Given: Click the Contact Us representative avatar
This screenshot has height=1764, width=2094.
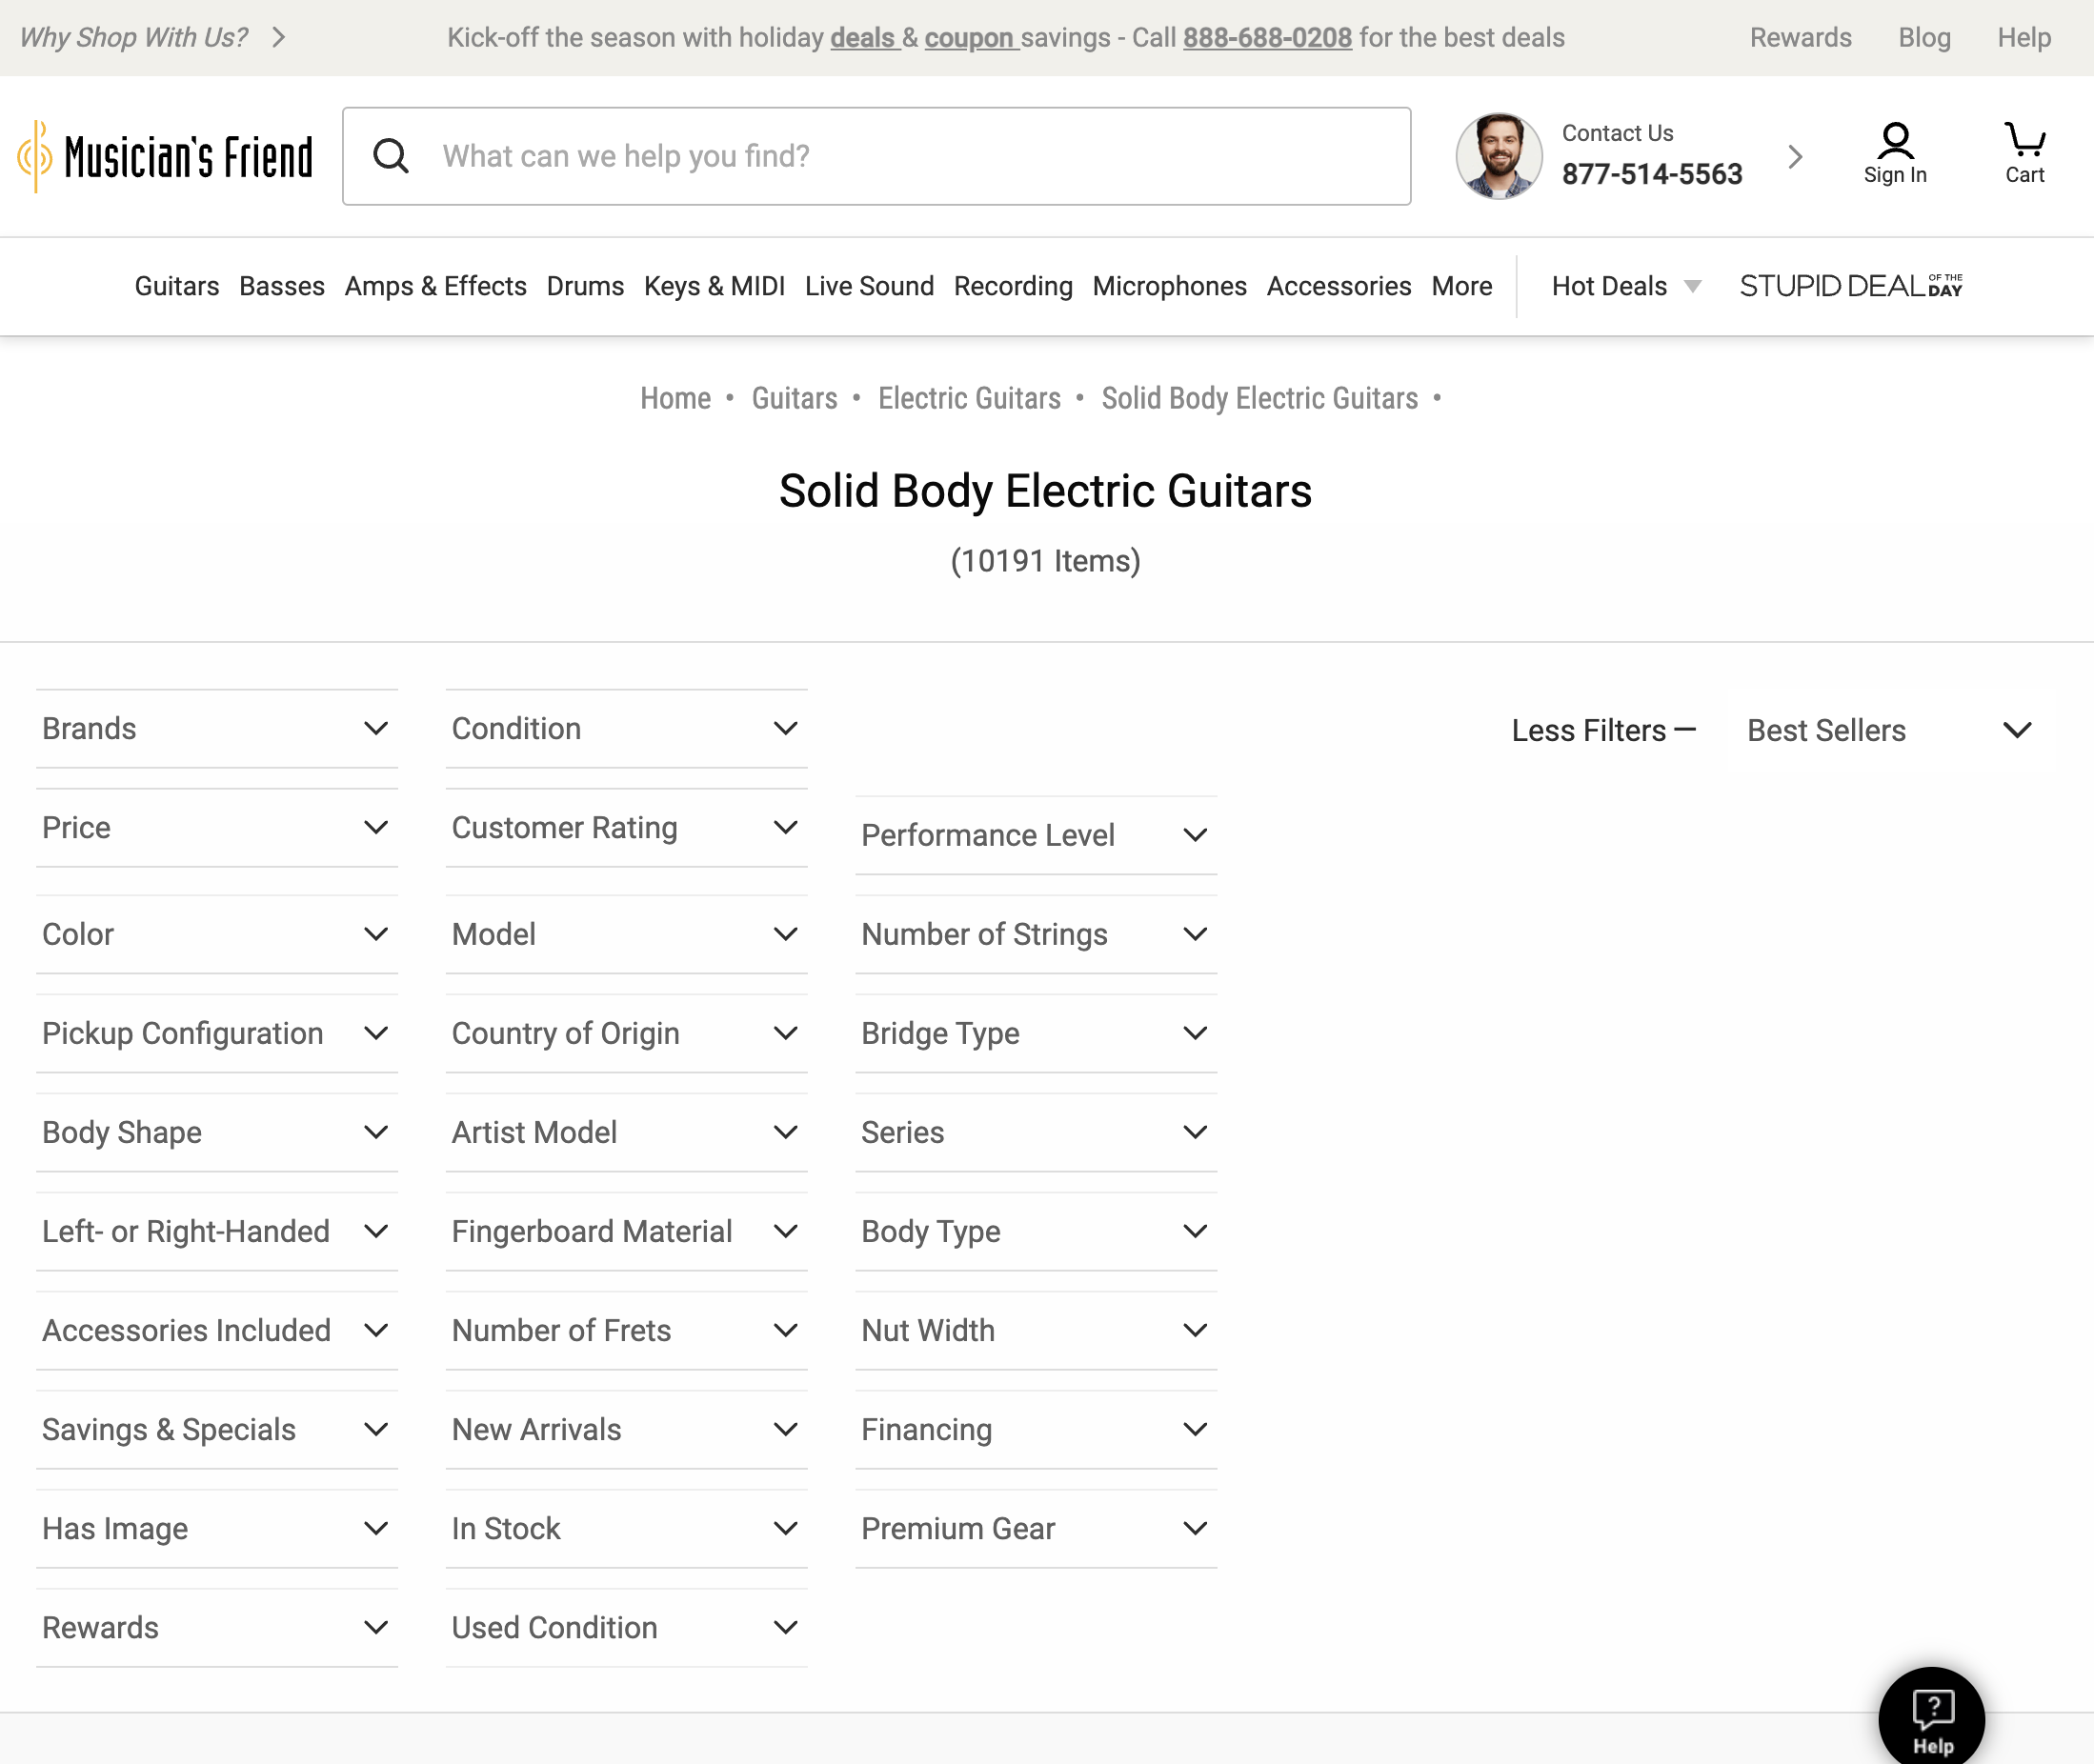Looking at the screenshot, I should (1497, 156).
